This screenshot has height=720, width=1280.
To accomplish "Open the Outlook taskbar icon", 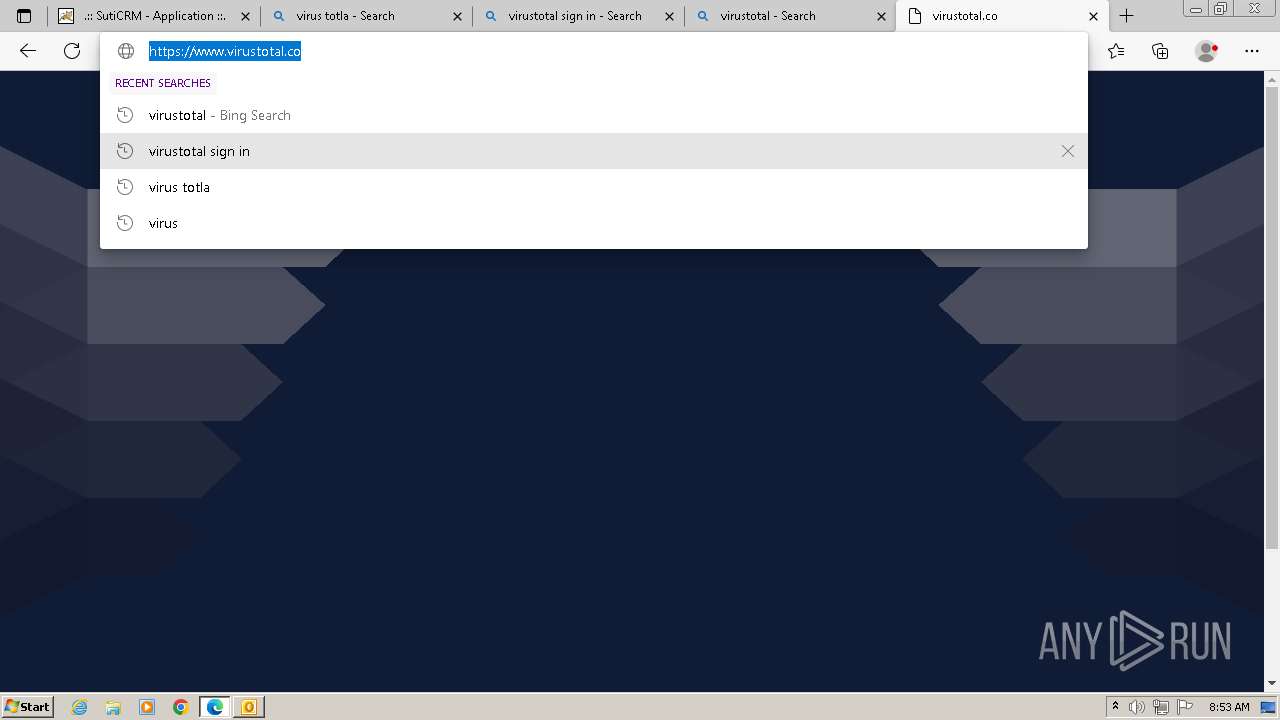I will (248, 707).
